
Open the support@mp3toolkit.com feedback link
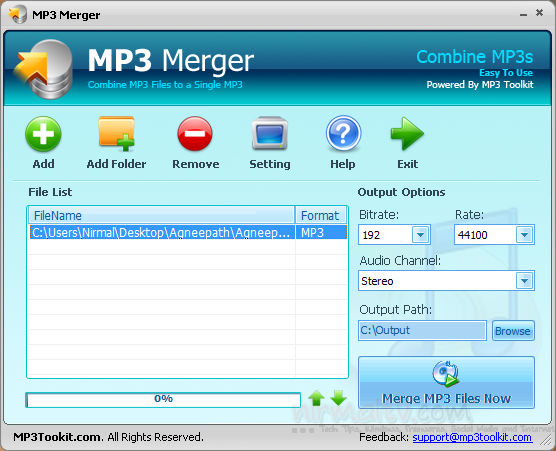(472, 437)
